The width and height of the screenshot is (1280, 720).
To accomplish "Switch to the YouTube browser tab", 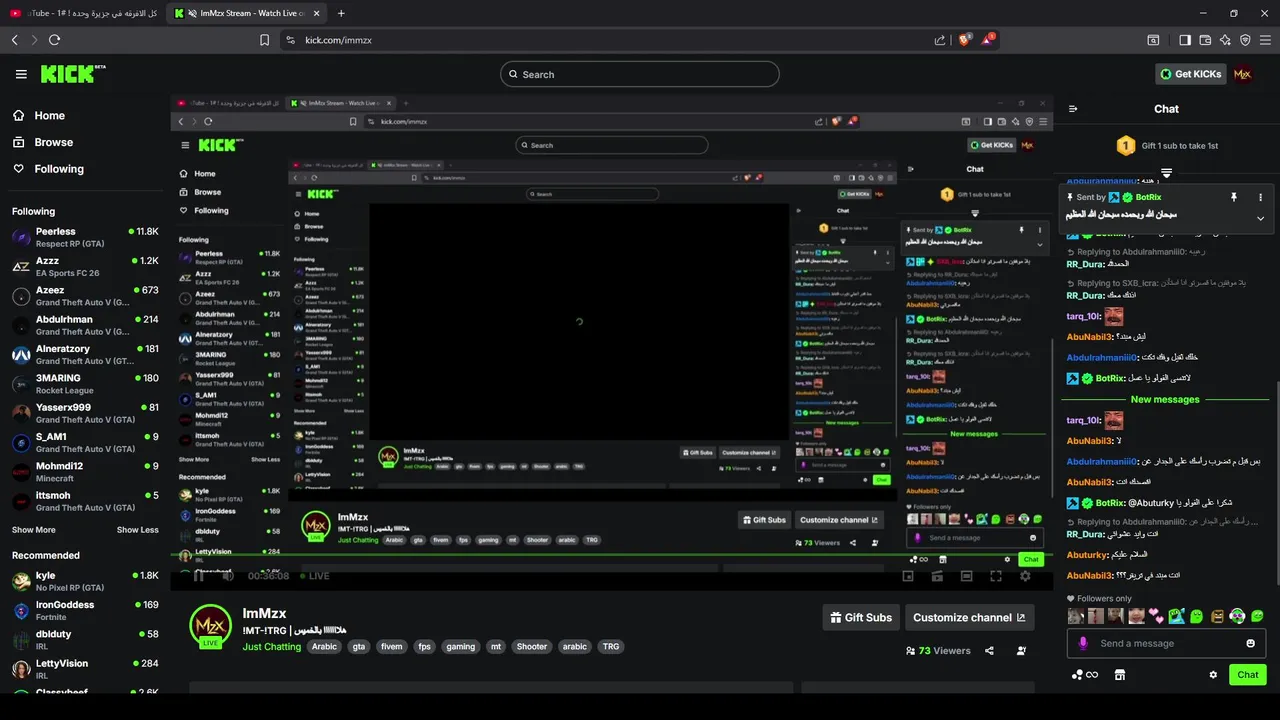I will (x=83, y=13).
